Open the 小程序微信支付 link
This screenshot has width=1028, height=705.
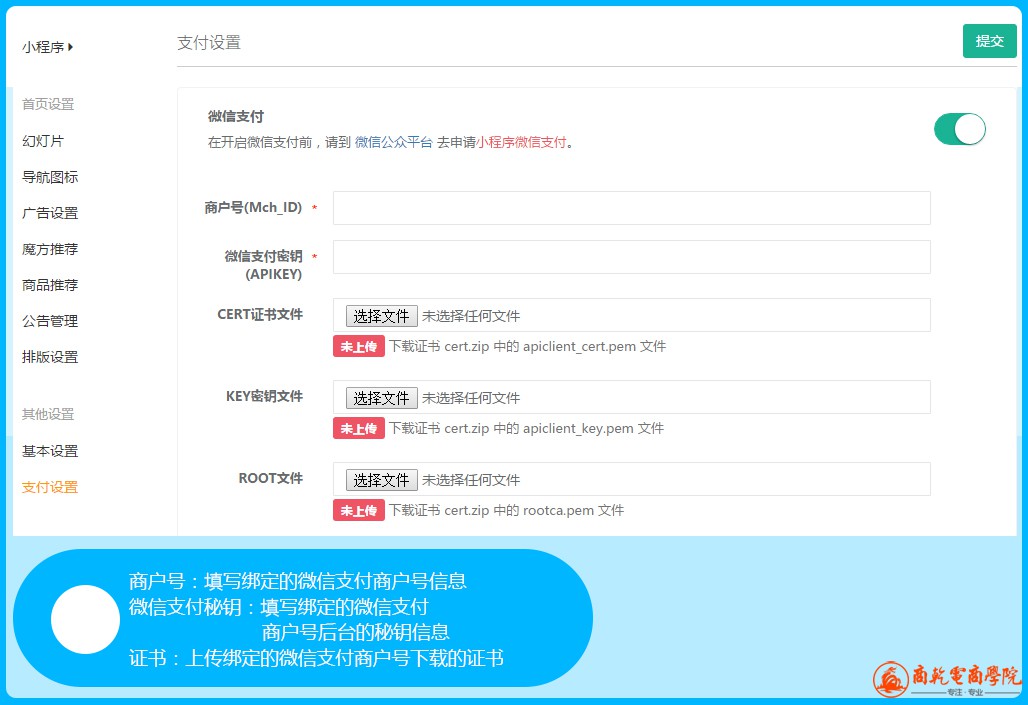click(521, 142)
